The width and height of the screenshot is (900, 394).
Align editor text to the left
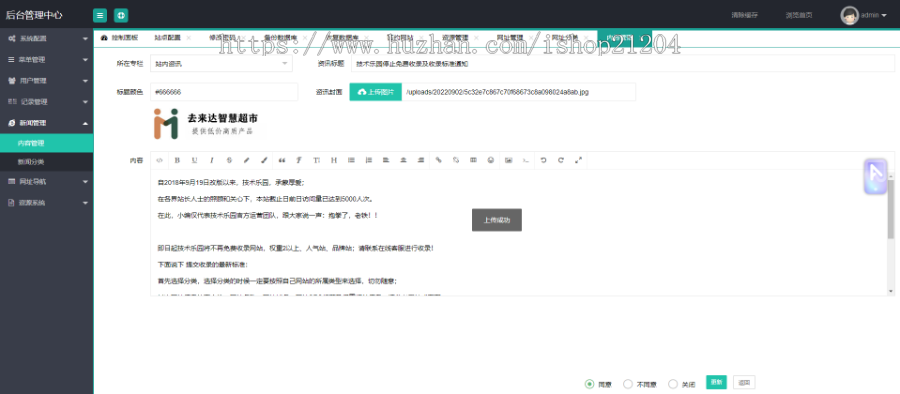[x=386, y=160]
